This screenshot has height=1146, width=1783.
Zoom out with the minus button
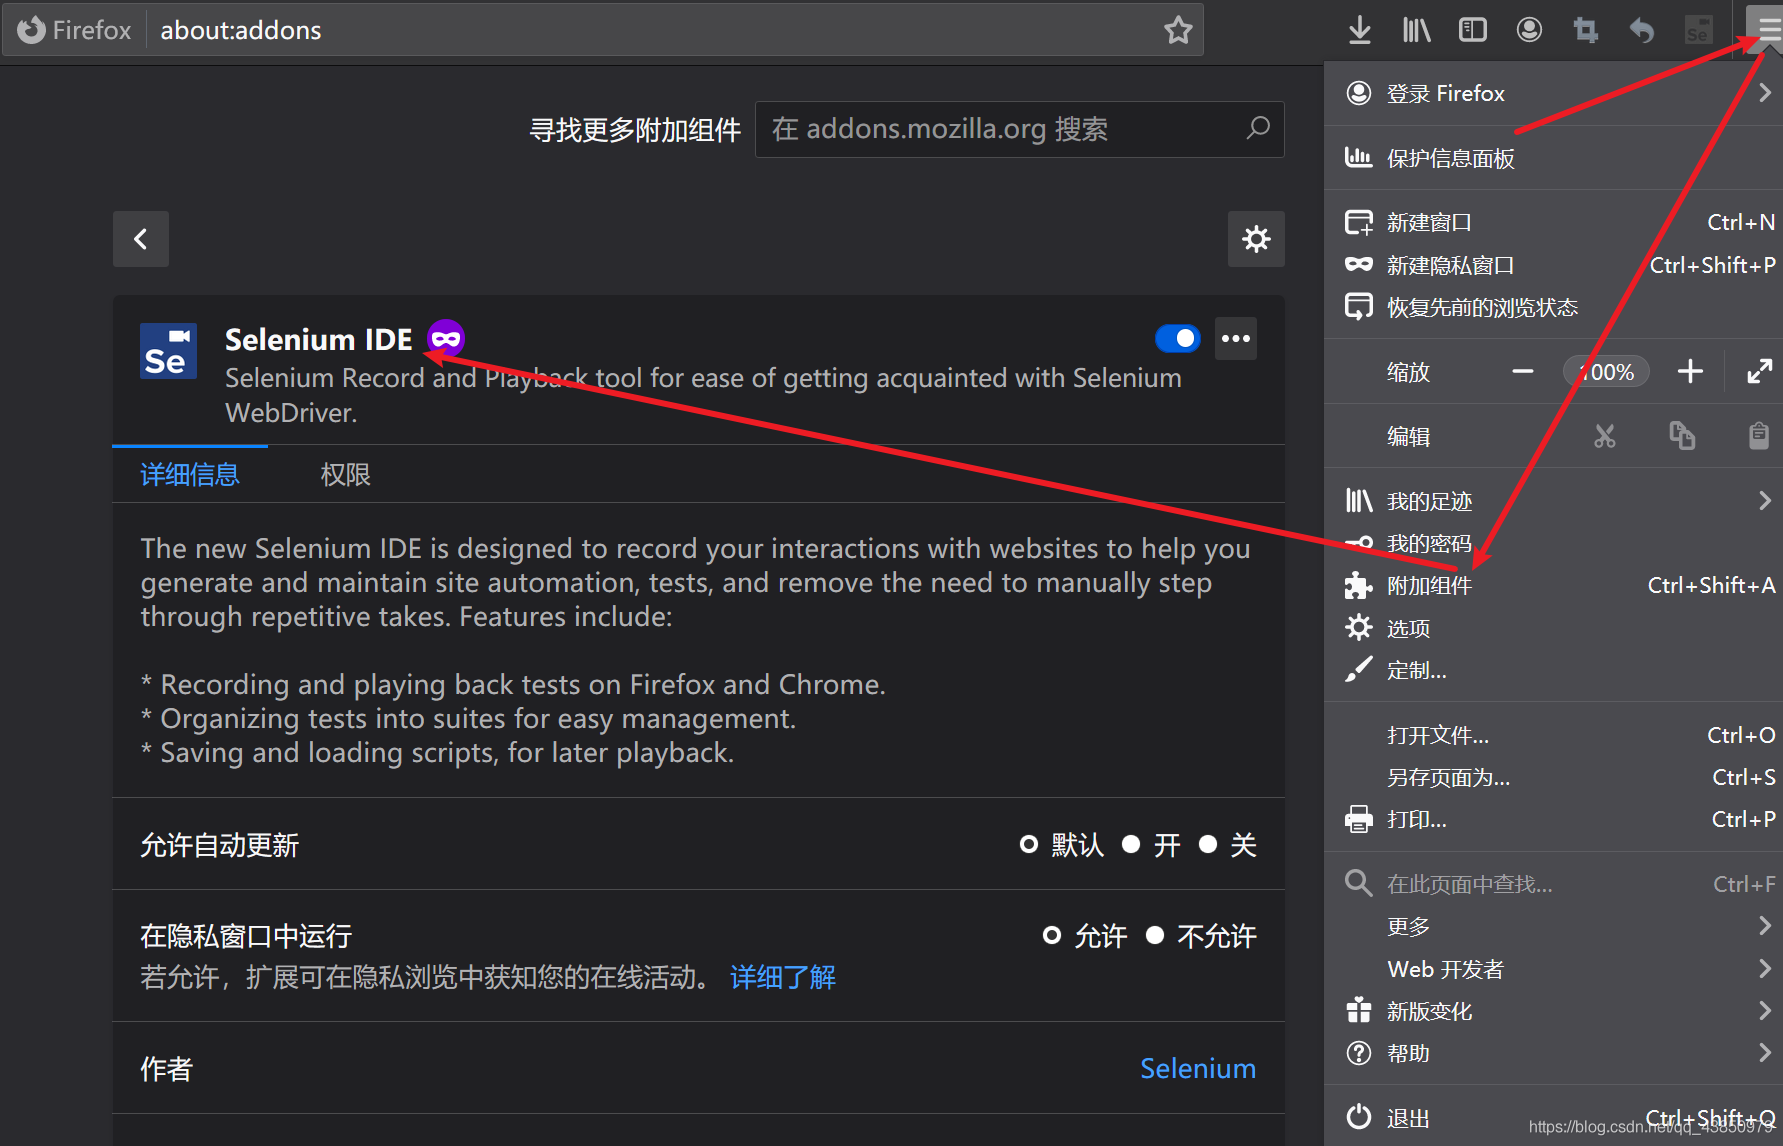tap(1522, 372)
